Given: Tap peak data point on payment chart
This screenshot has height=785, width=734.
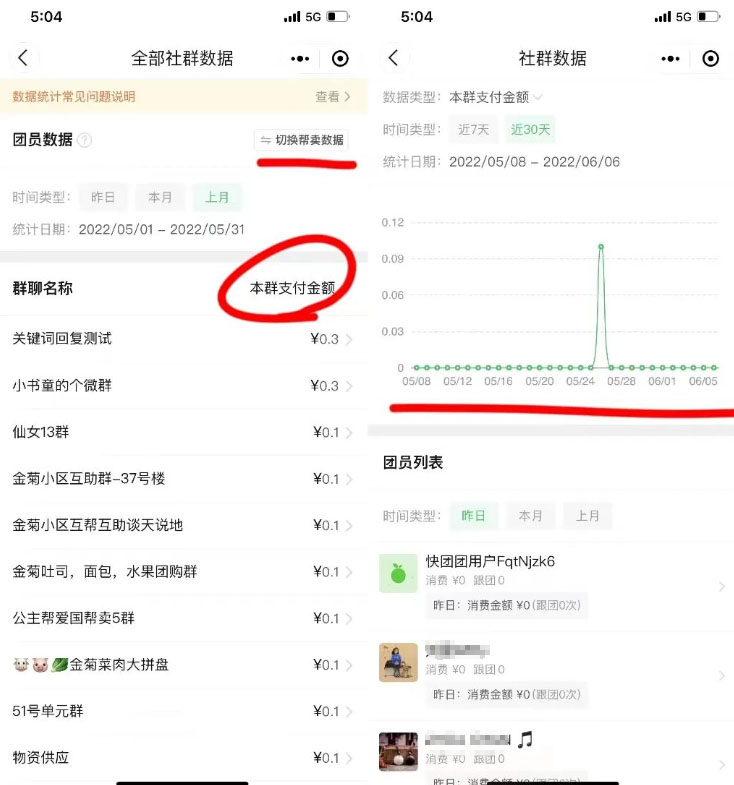Looking at the screenshot, I should 600,246.
